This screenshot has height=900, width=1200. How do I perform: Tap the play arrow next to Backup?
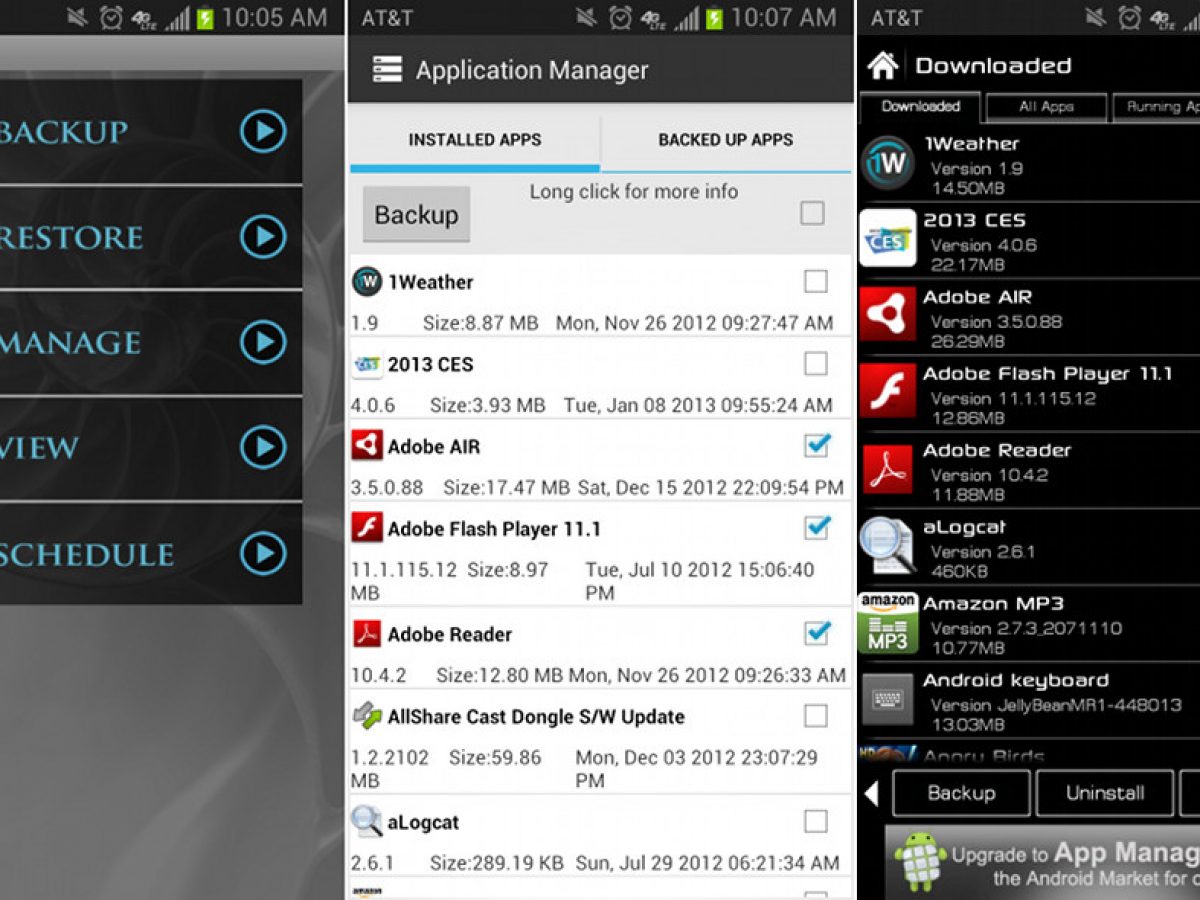coord(263,131)
